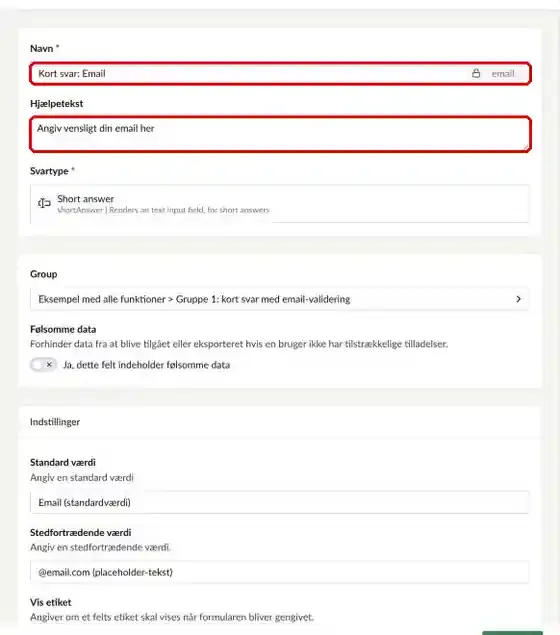The image size is (560, 635).
Task: Click the Svartype label
Action: pos(49,171)
